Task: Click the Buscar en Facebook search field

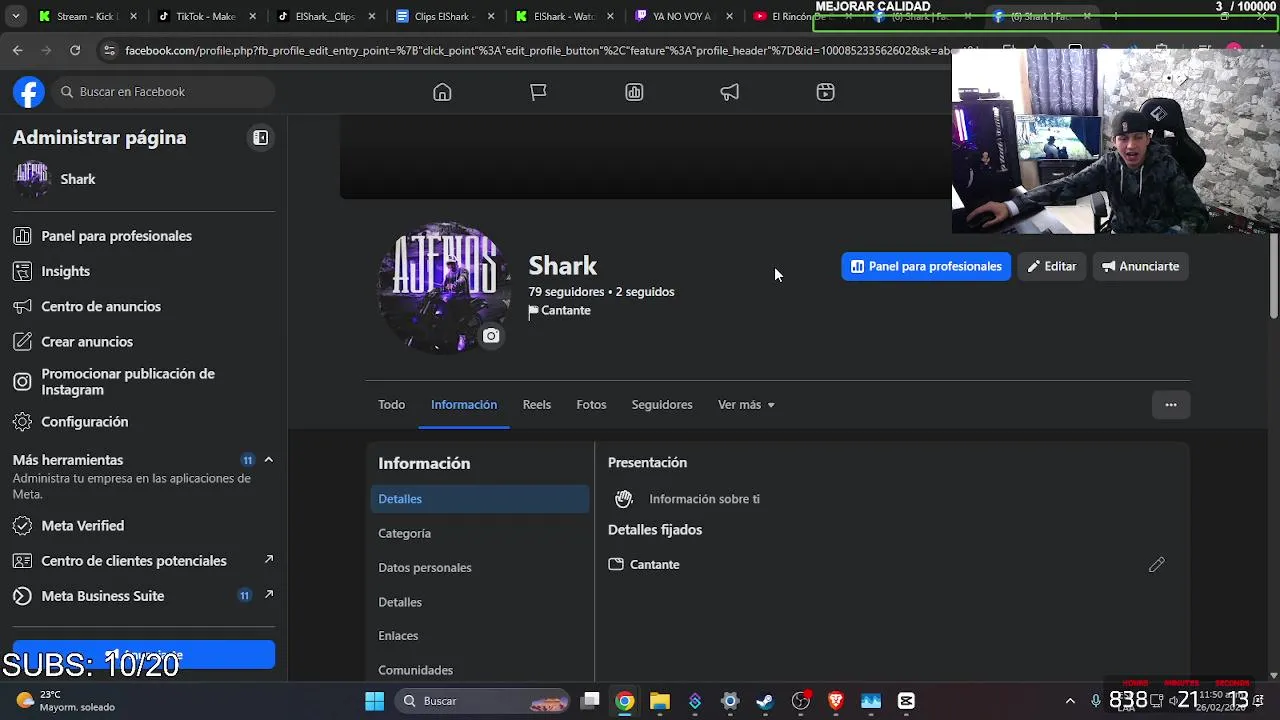Action: coord(164,92)
